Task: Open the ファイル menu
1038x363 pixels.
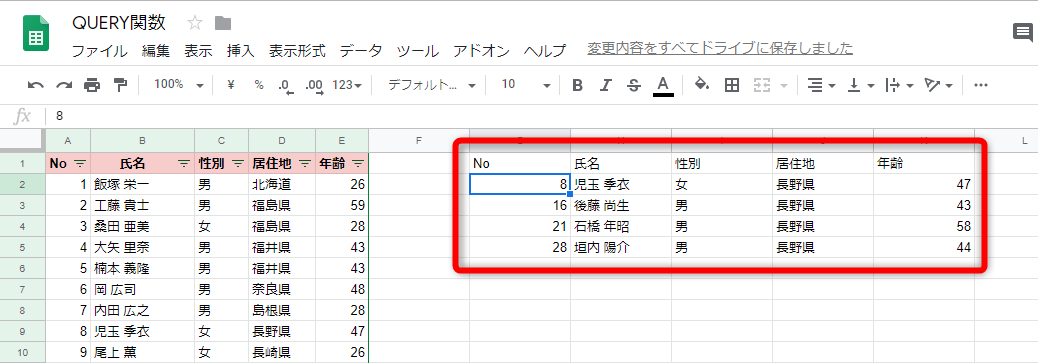Action: click(x=99, y=51)
